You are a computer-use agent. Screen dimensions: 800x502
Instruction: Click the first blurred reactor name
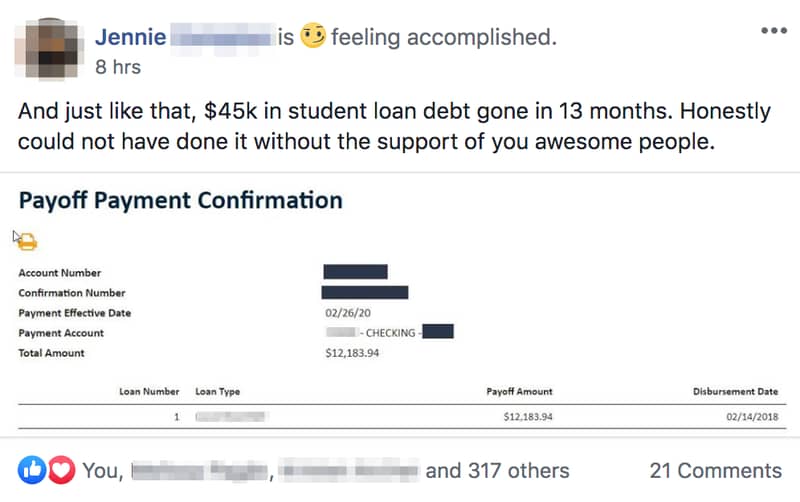pos(201,470)
